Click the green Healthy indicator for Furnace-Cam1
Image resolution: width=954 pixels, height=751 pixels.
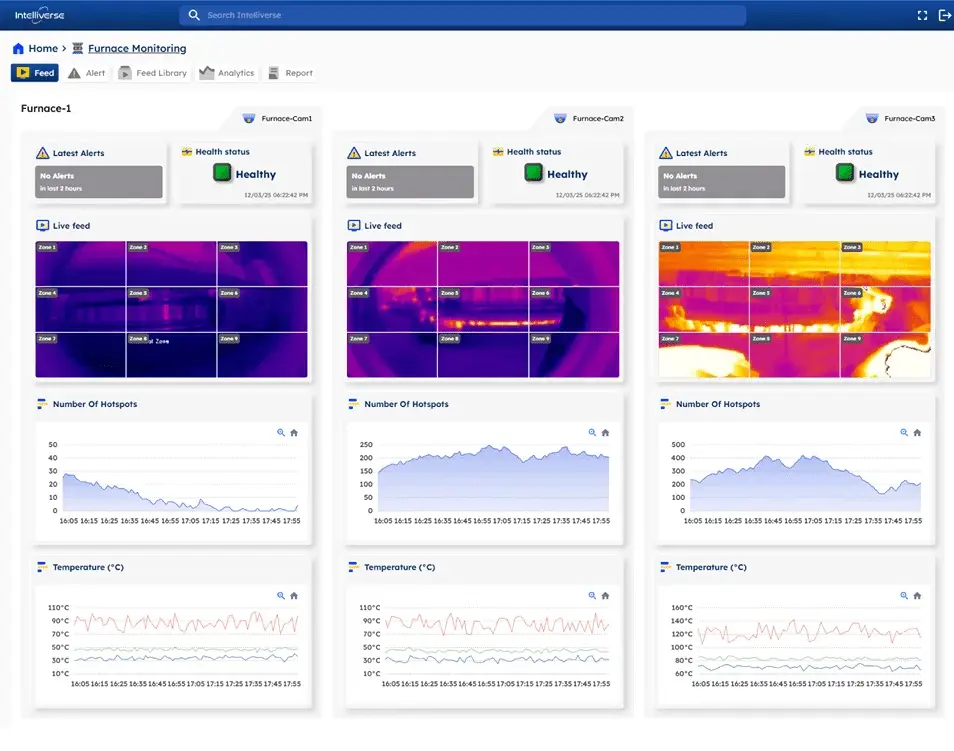click(221, 173)
